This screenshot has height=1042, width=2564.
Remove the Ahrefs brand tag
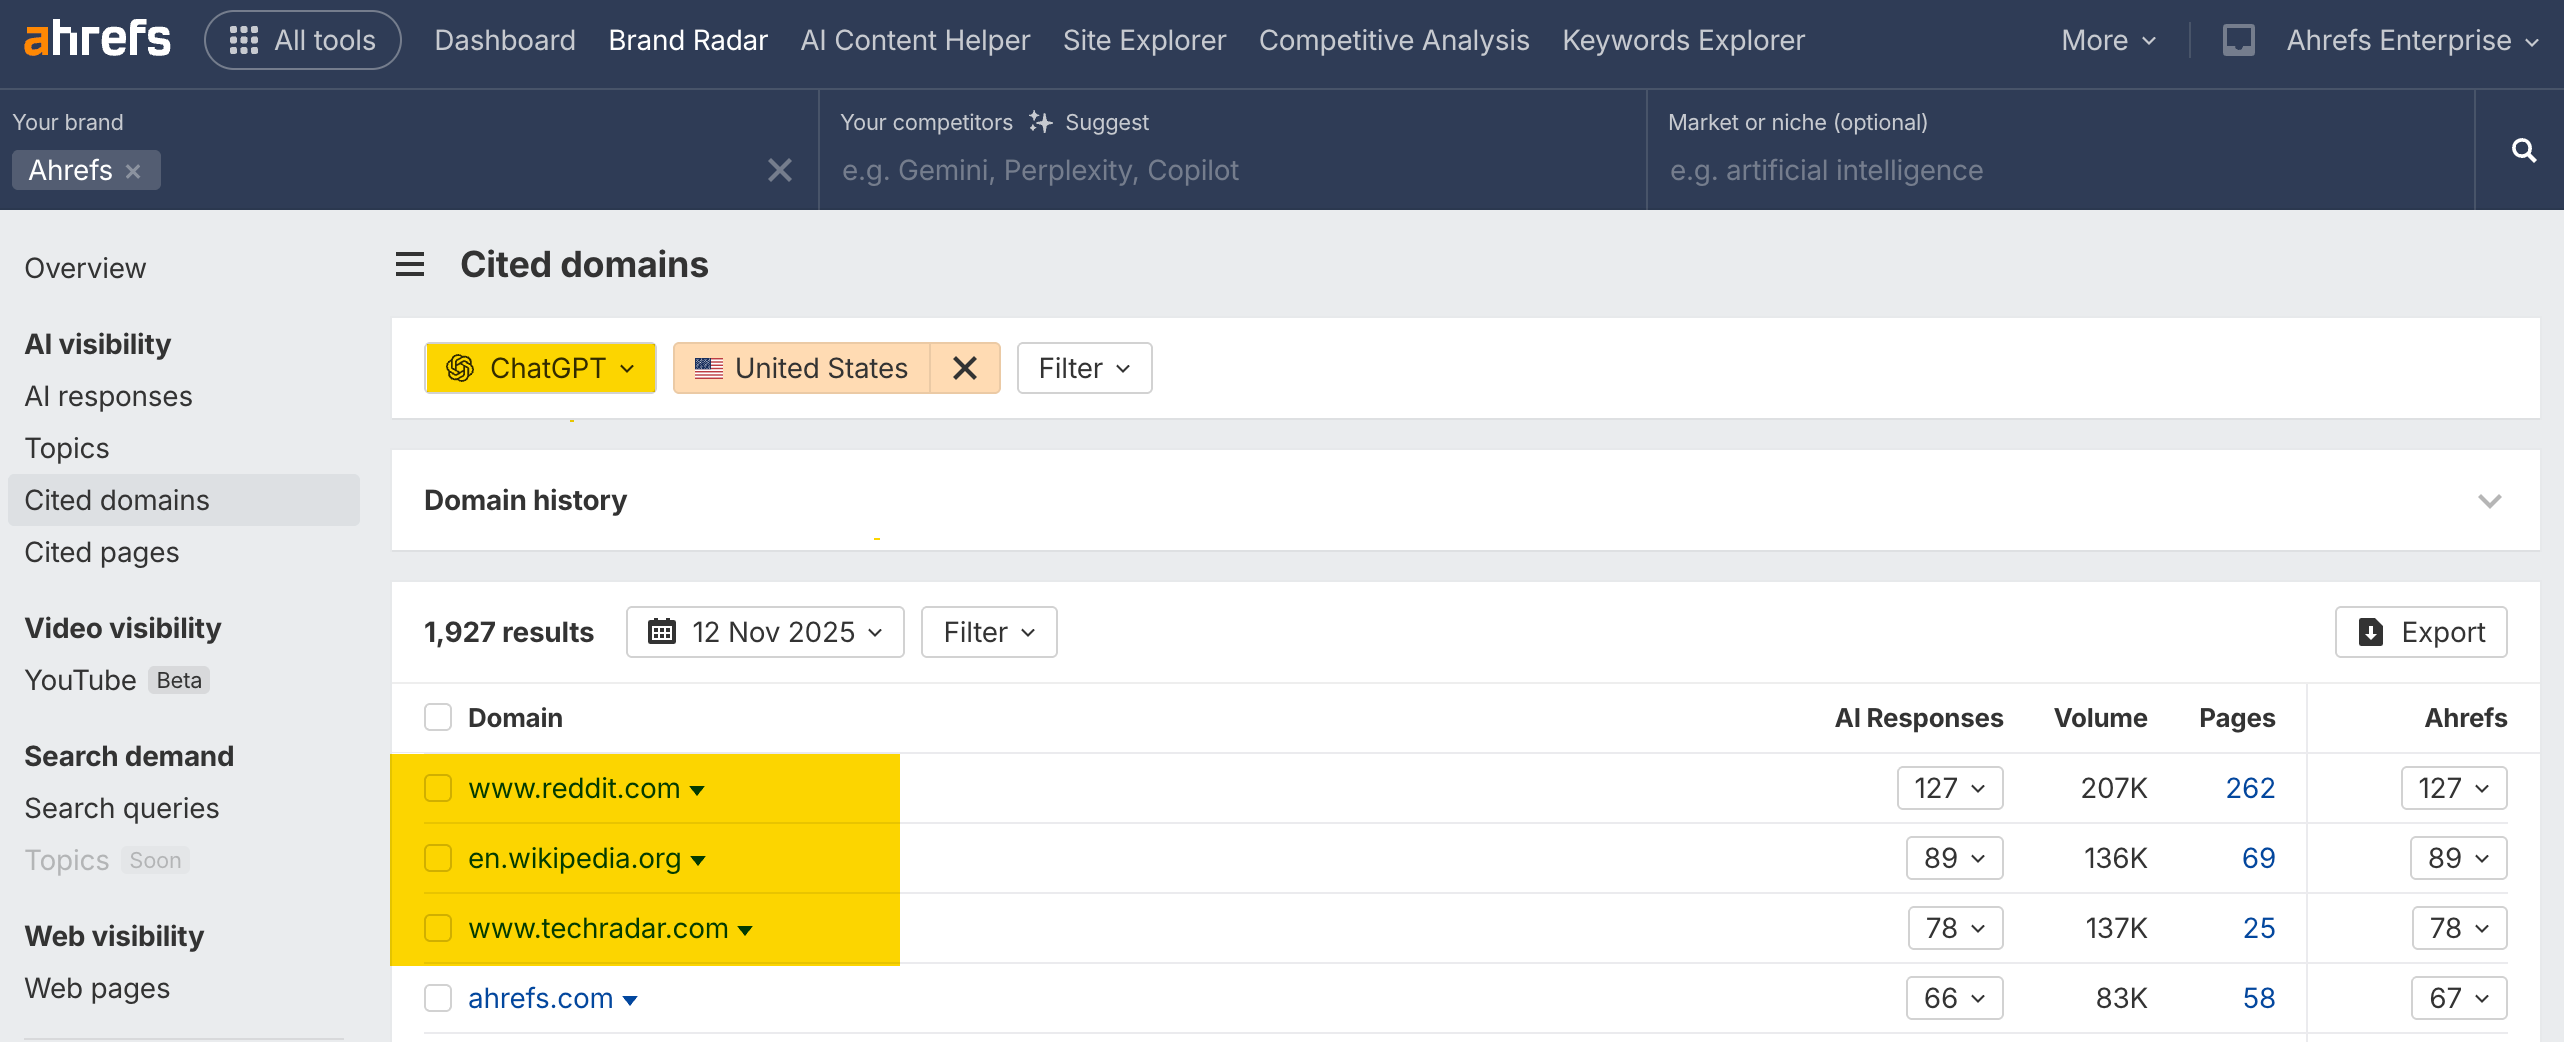coord(133,172)
